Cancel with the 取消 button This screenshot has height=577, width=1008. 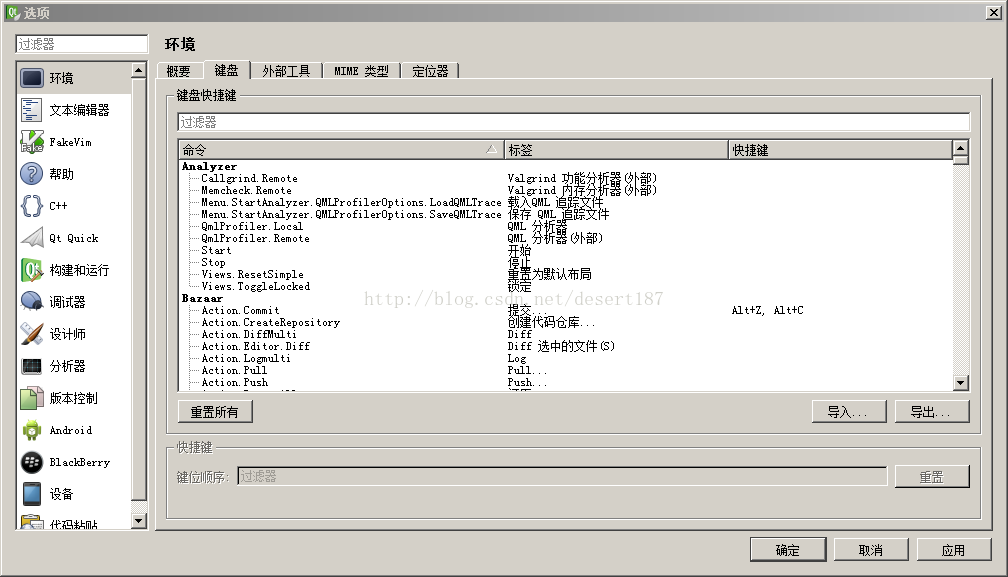[x=871, y=550]
